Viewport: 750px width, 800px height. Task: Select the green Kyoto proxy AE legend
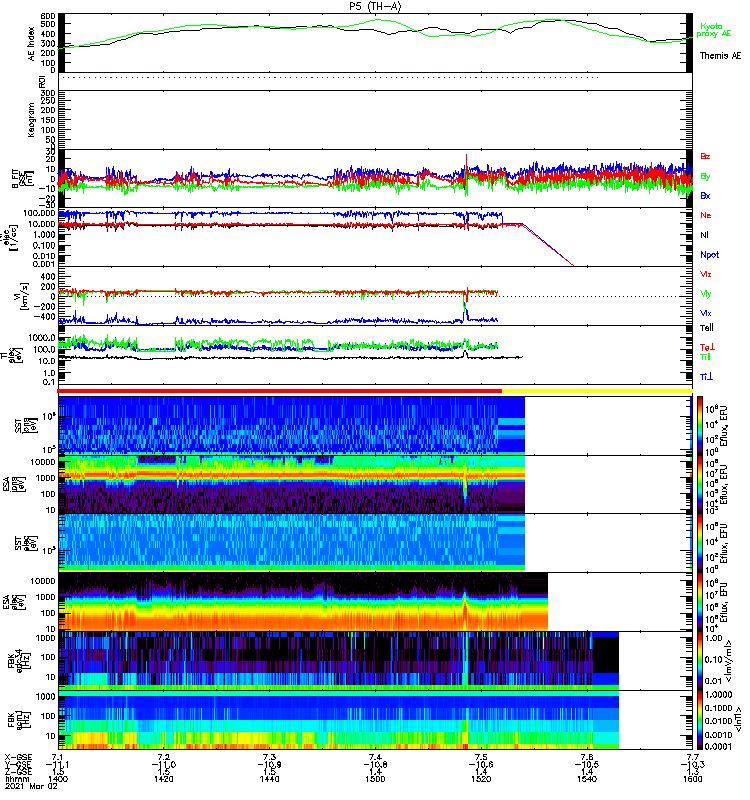[x=714, y=30]
